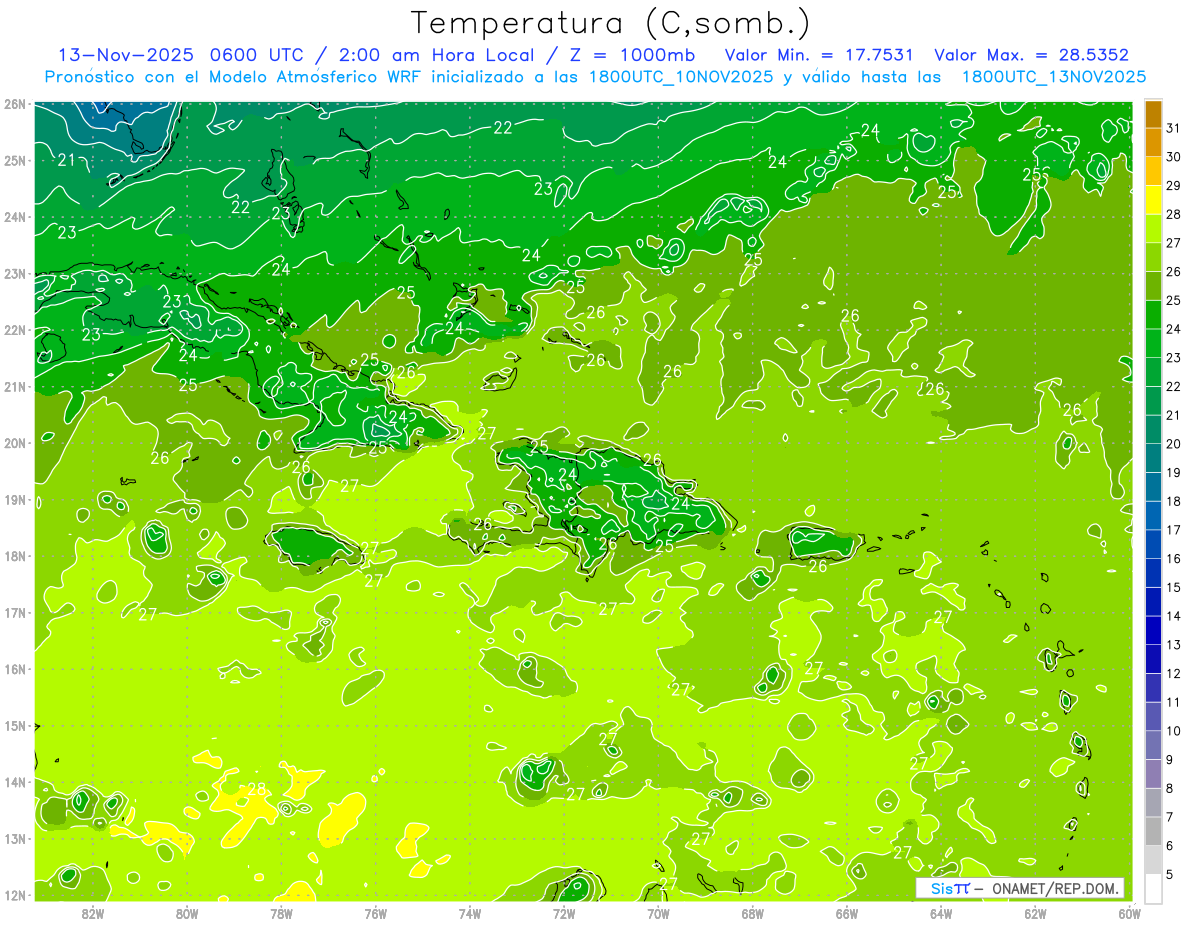Click the '16N' latitude axis label

pos(15,669)
